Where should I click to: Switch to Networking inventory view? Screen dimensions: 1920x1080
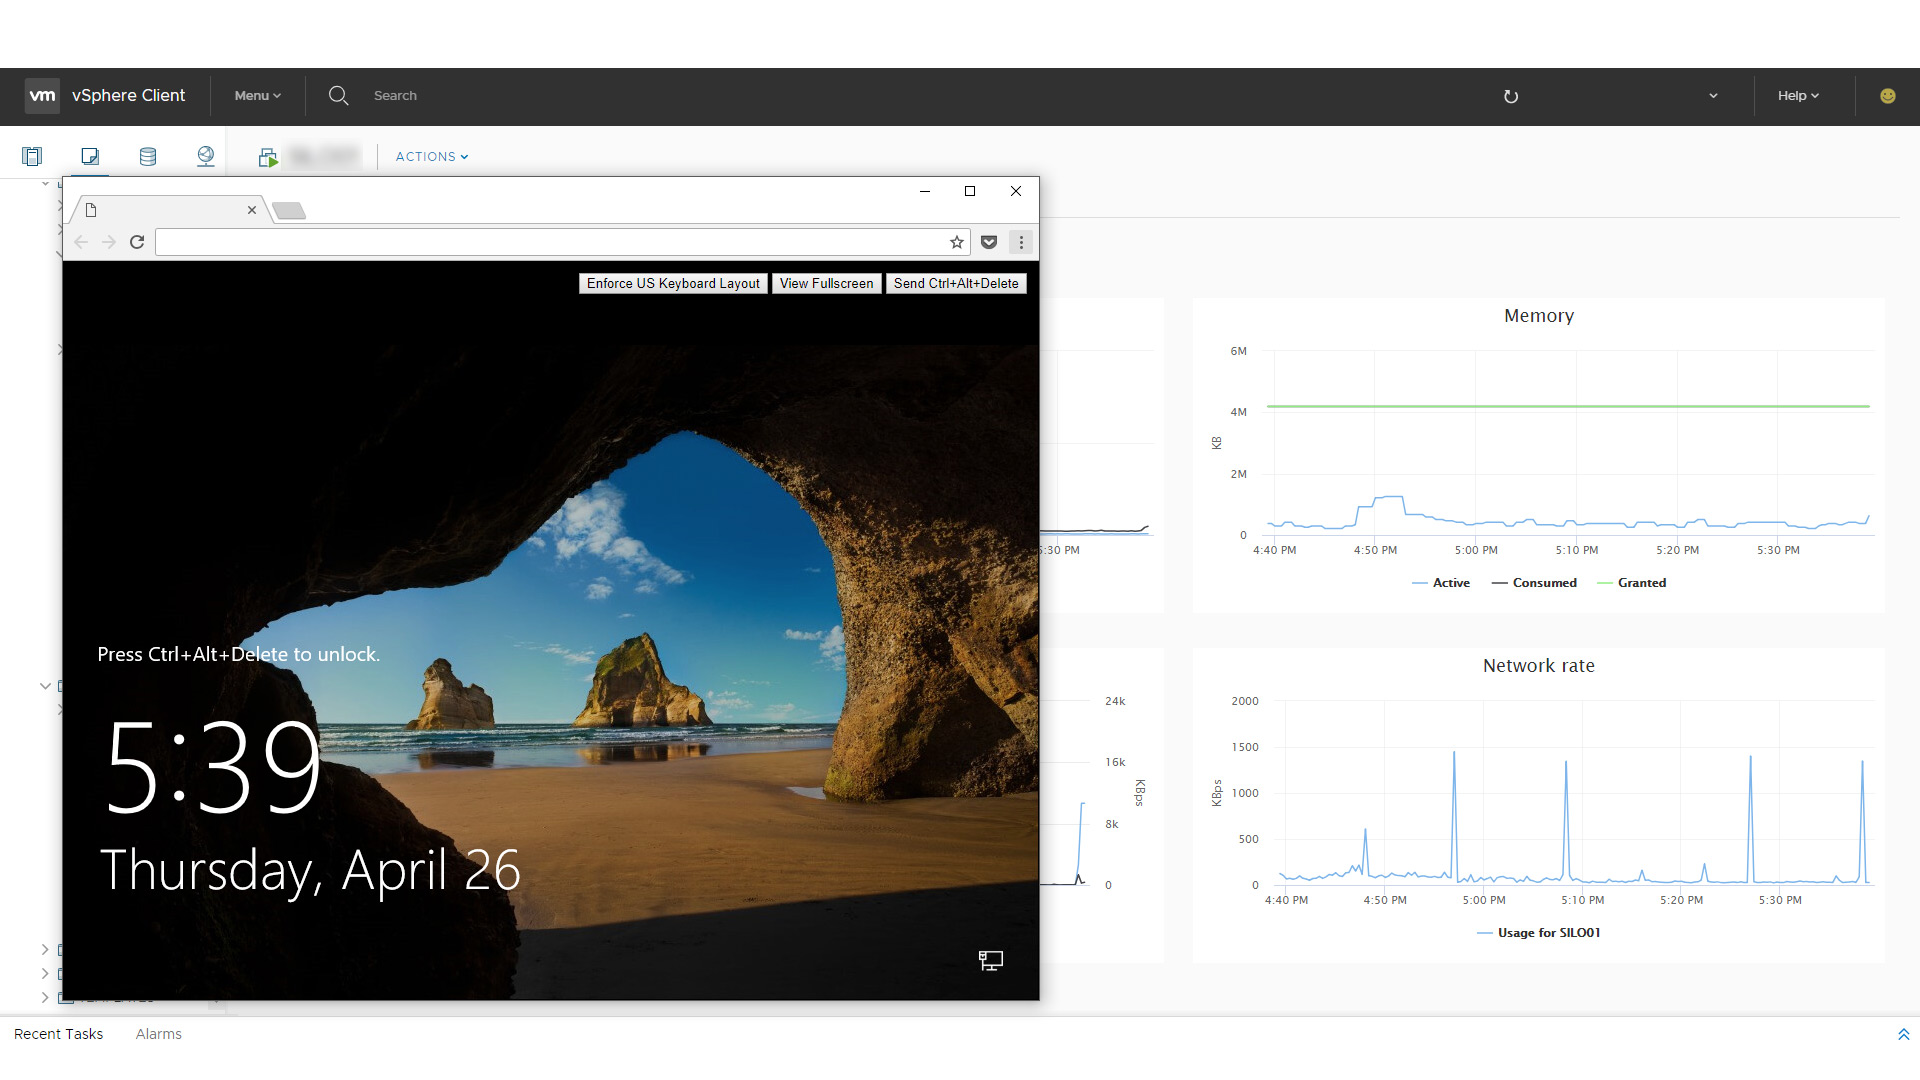[x=206, y=157]
